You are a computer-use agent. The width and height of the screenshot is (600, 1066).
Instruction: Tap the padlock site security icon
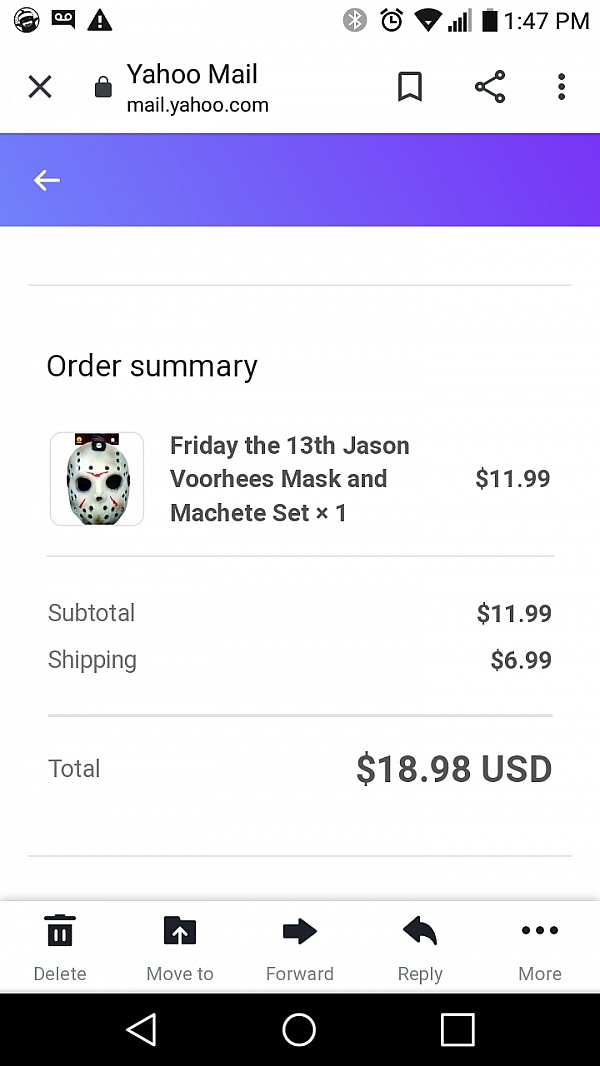coord(103,88)
